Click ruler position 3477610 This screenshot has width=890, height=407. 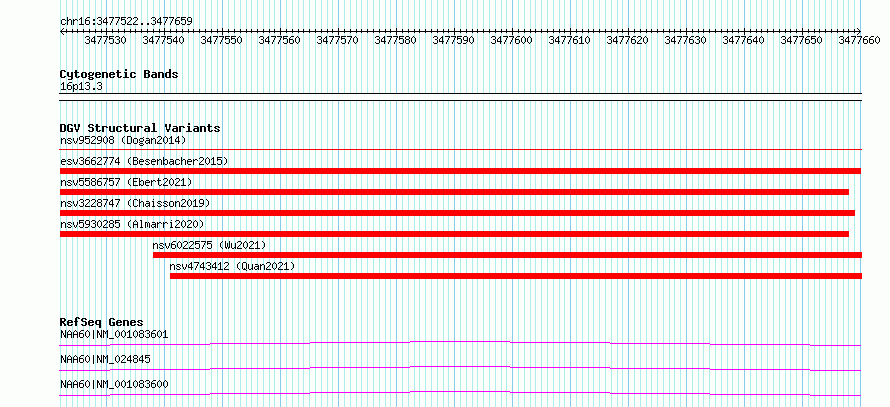click(569, 40)
